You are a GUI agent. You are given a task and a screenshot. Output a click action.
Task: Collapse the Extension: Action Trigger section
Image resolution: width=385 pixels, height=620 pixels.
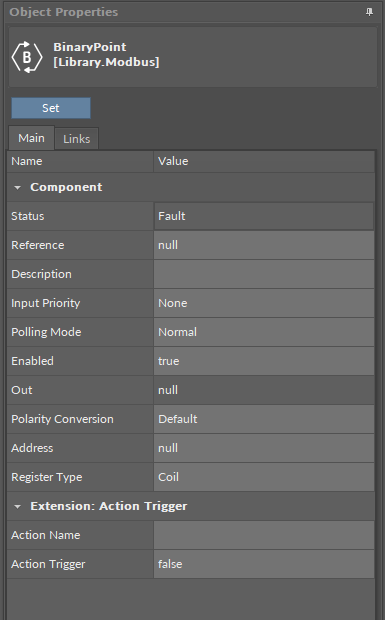pyautogui.click(x=17, y=507)
